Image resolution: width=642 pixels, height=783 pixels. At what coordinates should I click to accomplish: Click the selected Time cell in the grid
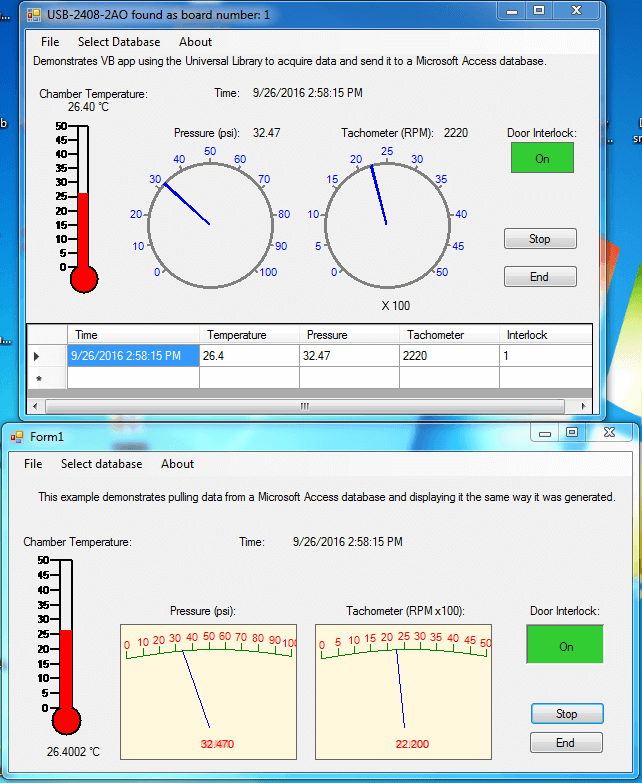pos(132,356)
